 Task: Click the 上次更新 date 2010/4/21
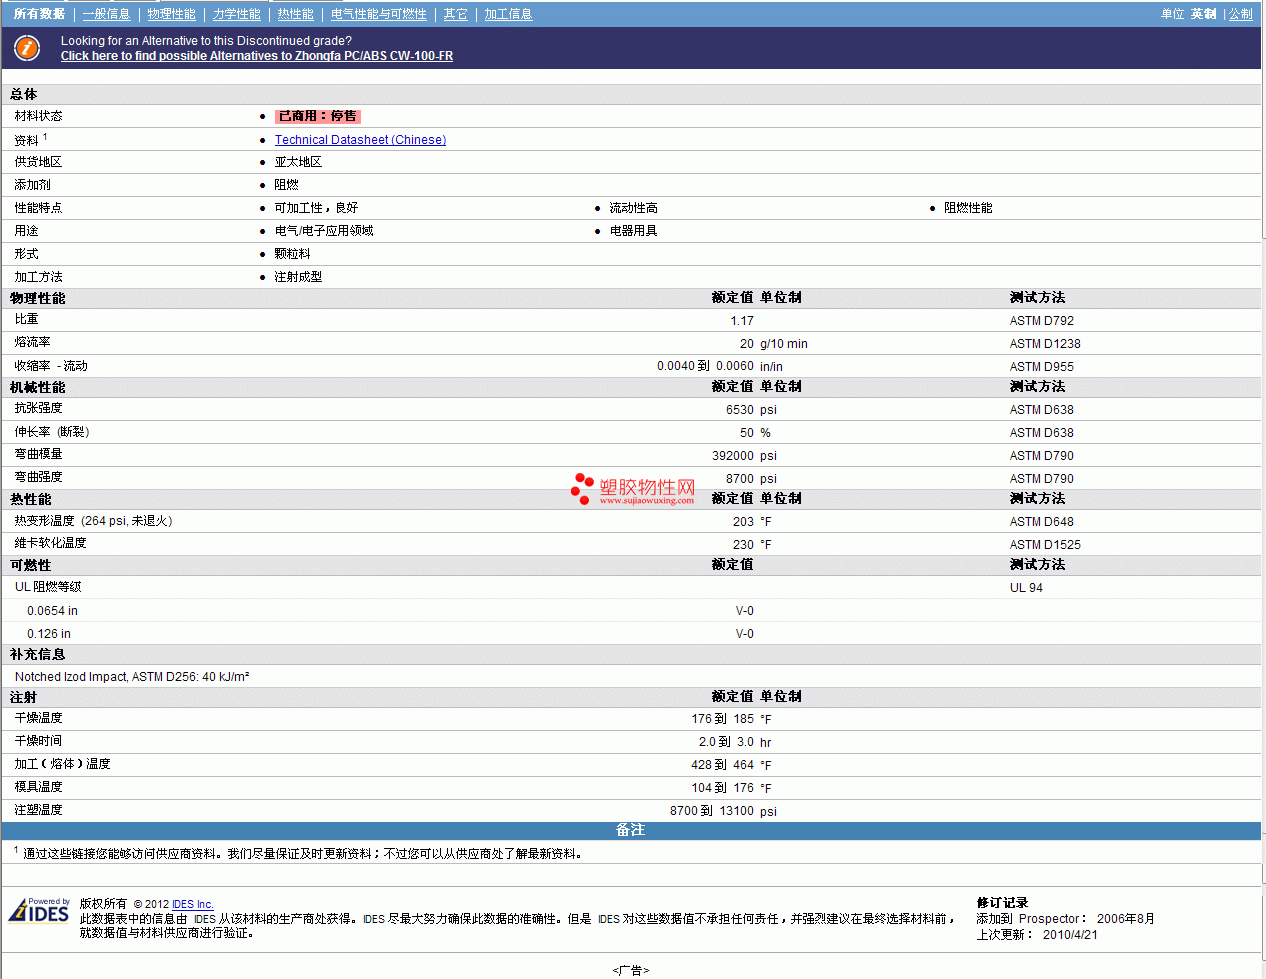(x=1070, y=935)
